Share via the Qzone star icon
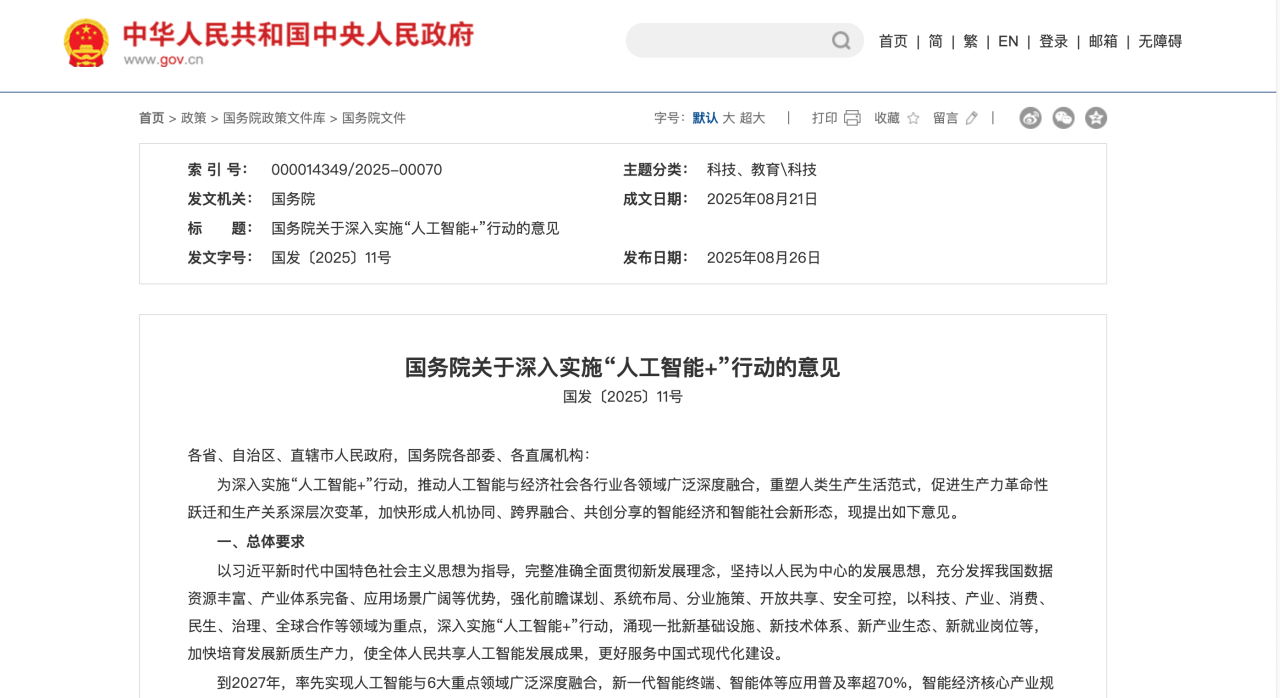 pyautogui.click(x=1096, y=118)
